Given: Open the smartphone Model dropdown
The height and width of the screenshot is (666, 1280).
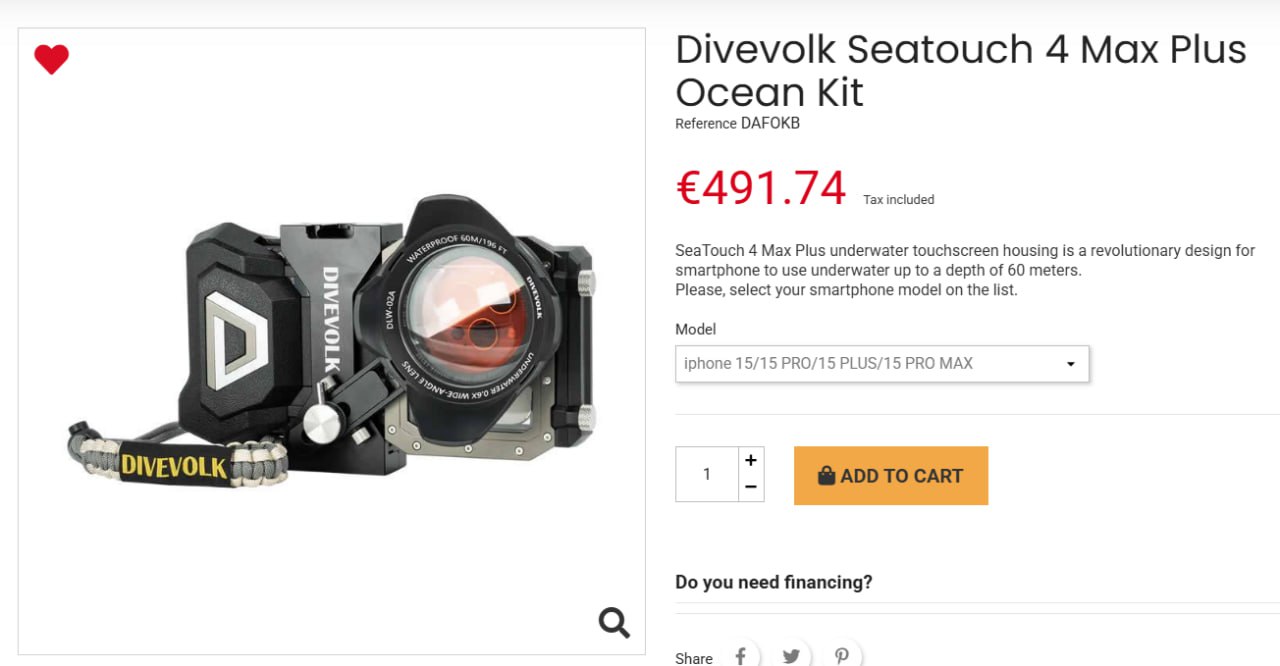Looking at the screenshot, I should [x=882, y=364].
